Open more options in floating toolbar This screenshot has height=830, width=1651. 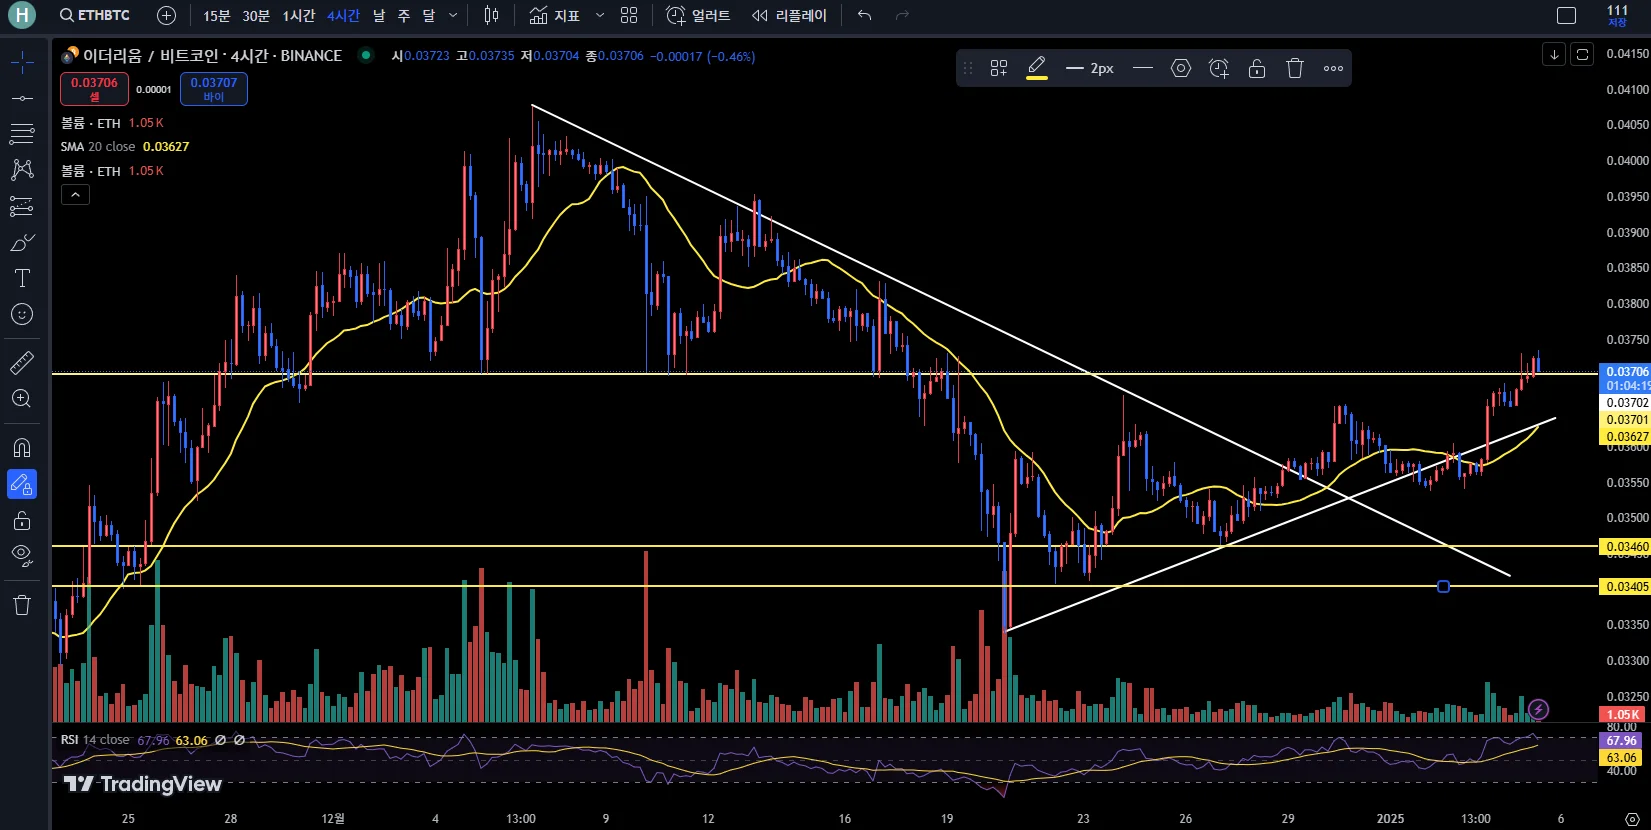[1333, 68]
